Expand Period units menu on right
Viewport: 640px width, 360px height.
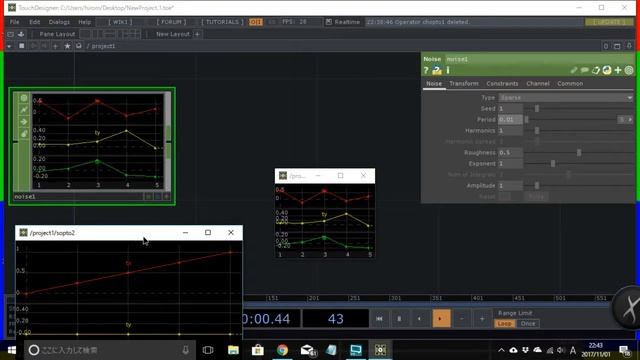(x=626, y=120)
